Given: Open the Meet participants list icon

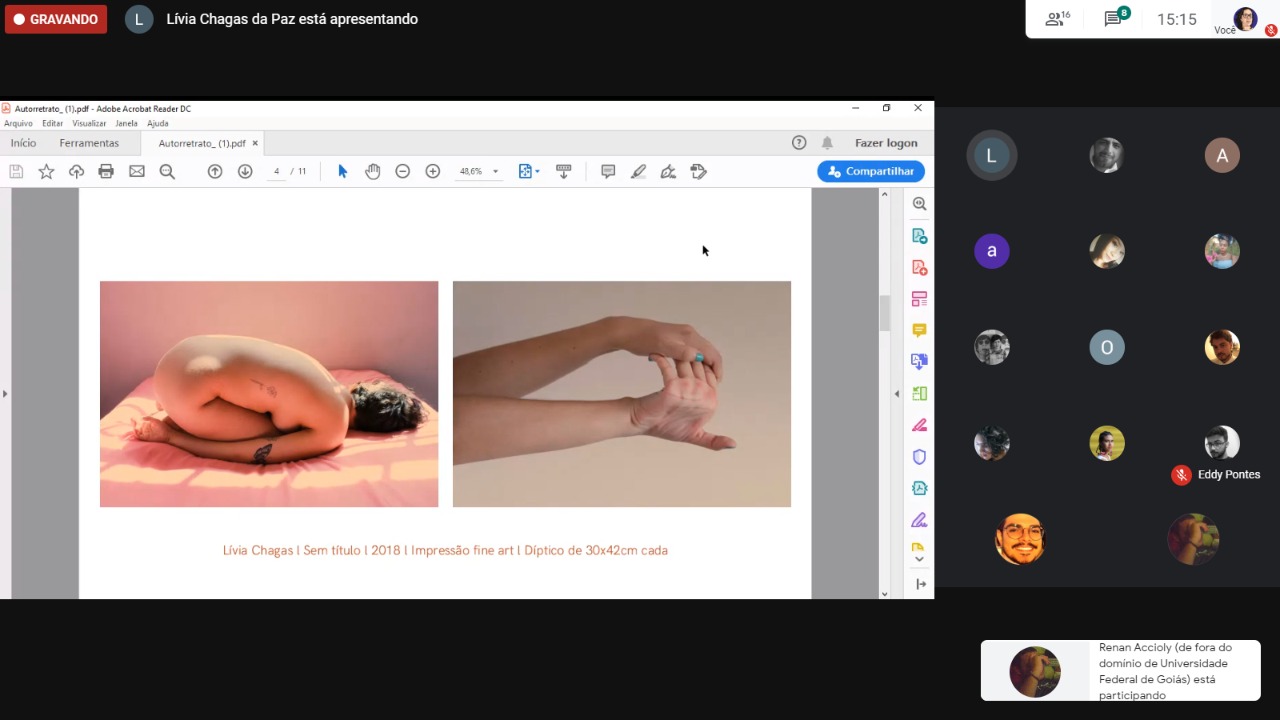Looking at the screenshot, I should (1056, 19).
